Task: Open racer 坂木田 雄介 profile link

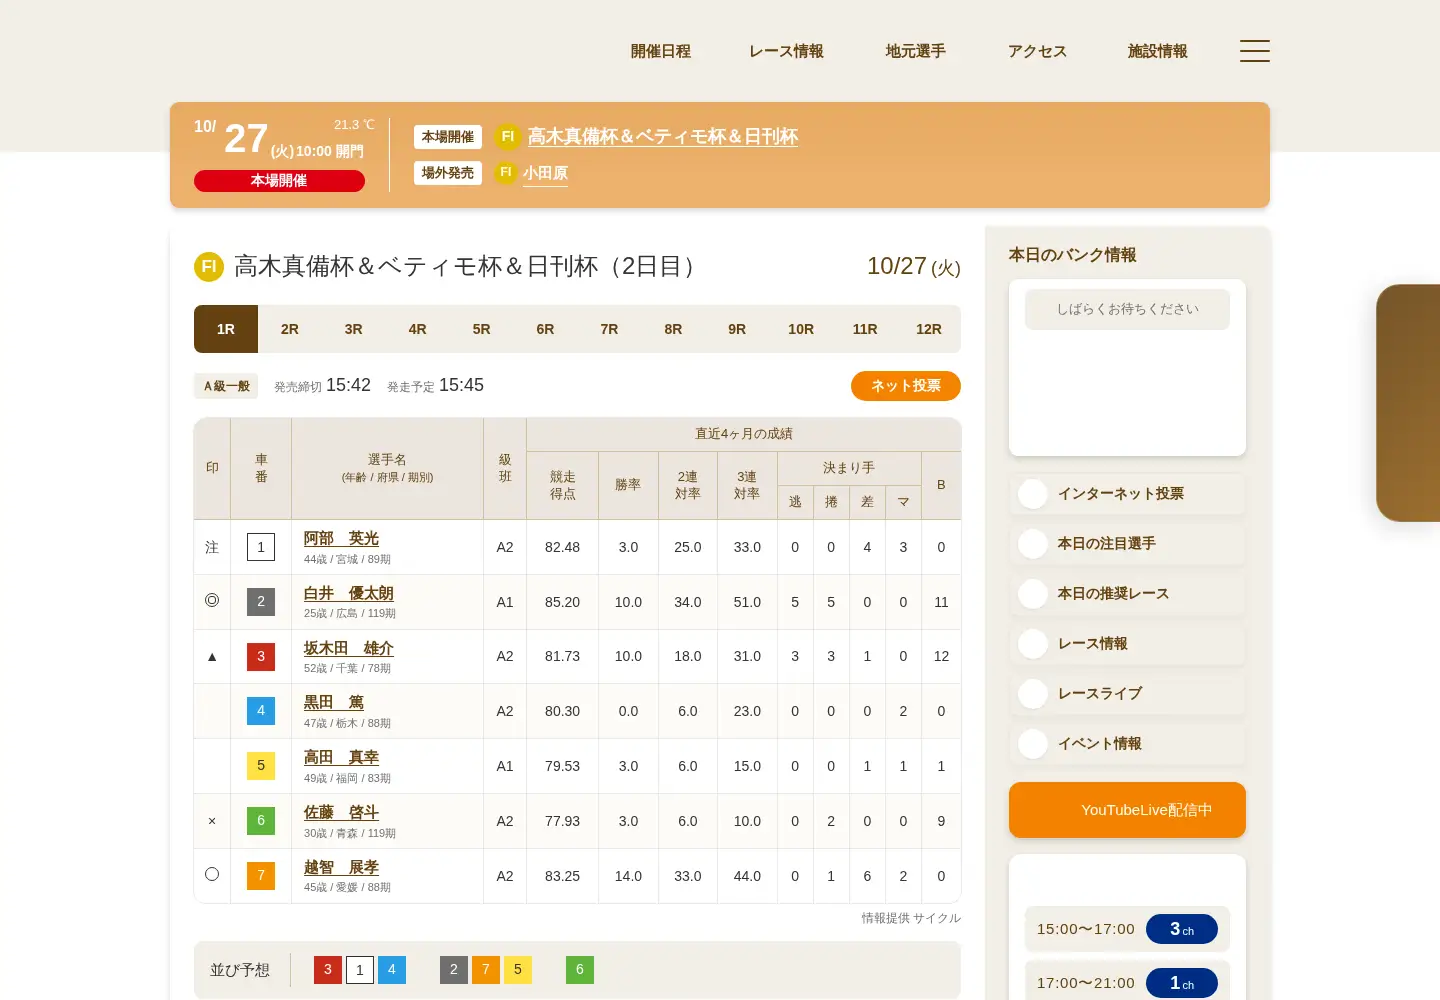Action: pyautogui.click(x=349, y=648)
